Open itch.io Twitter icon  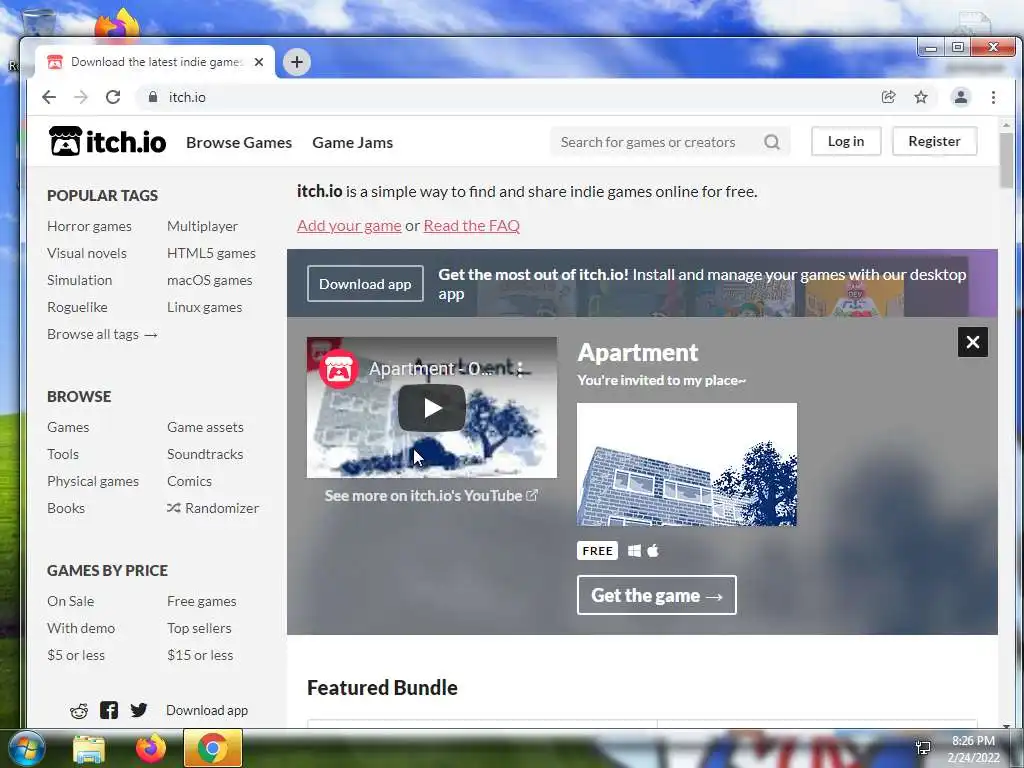138,710
